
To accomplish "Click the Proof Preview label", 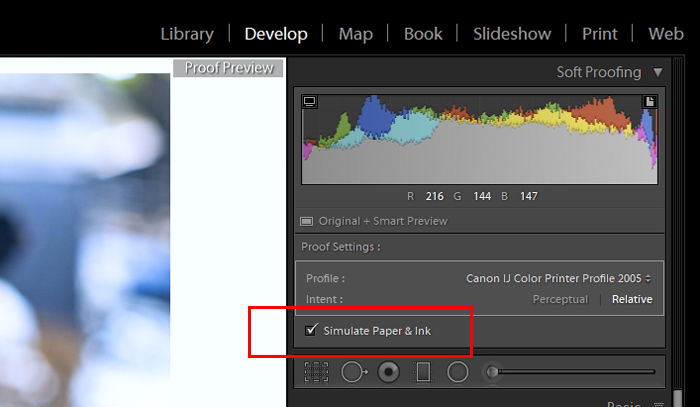I will (228, 68).
